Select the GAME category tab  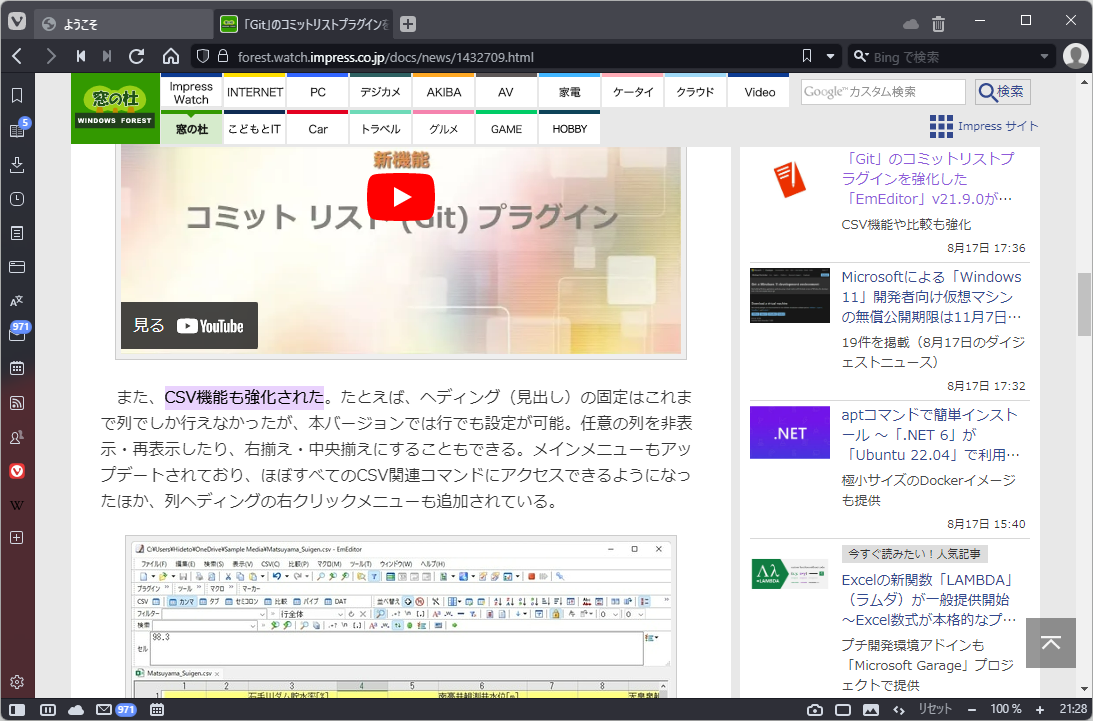point(506,129)
